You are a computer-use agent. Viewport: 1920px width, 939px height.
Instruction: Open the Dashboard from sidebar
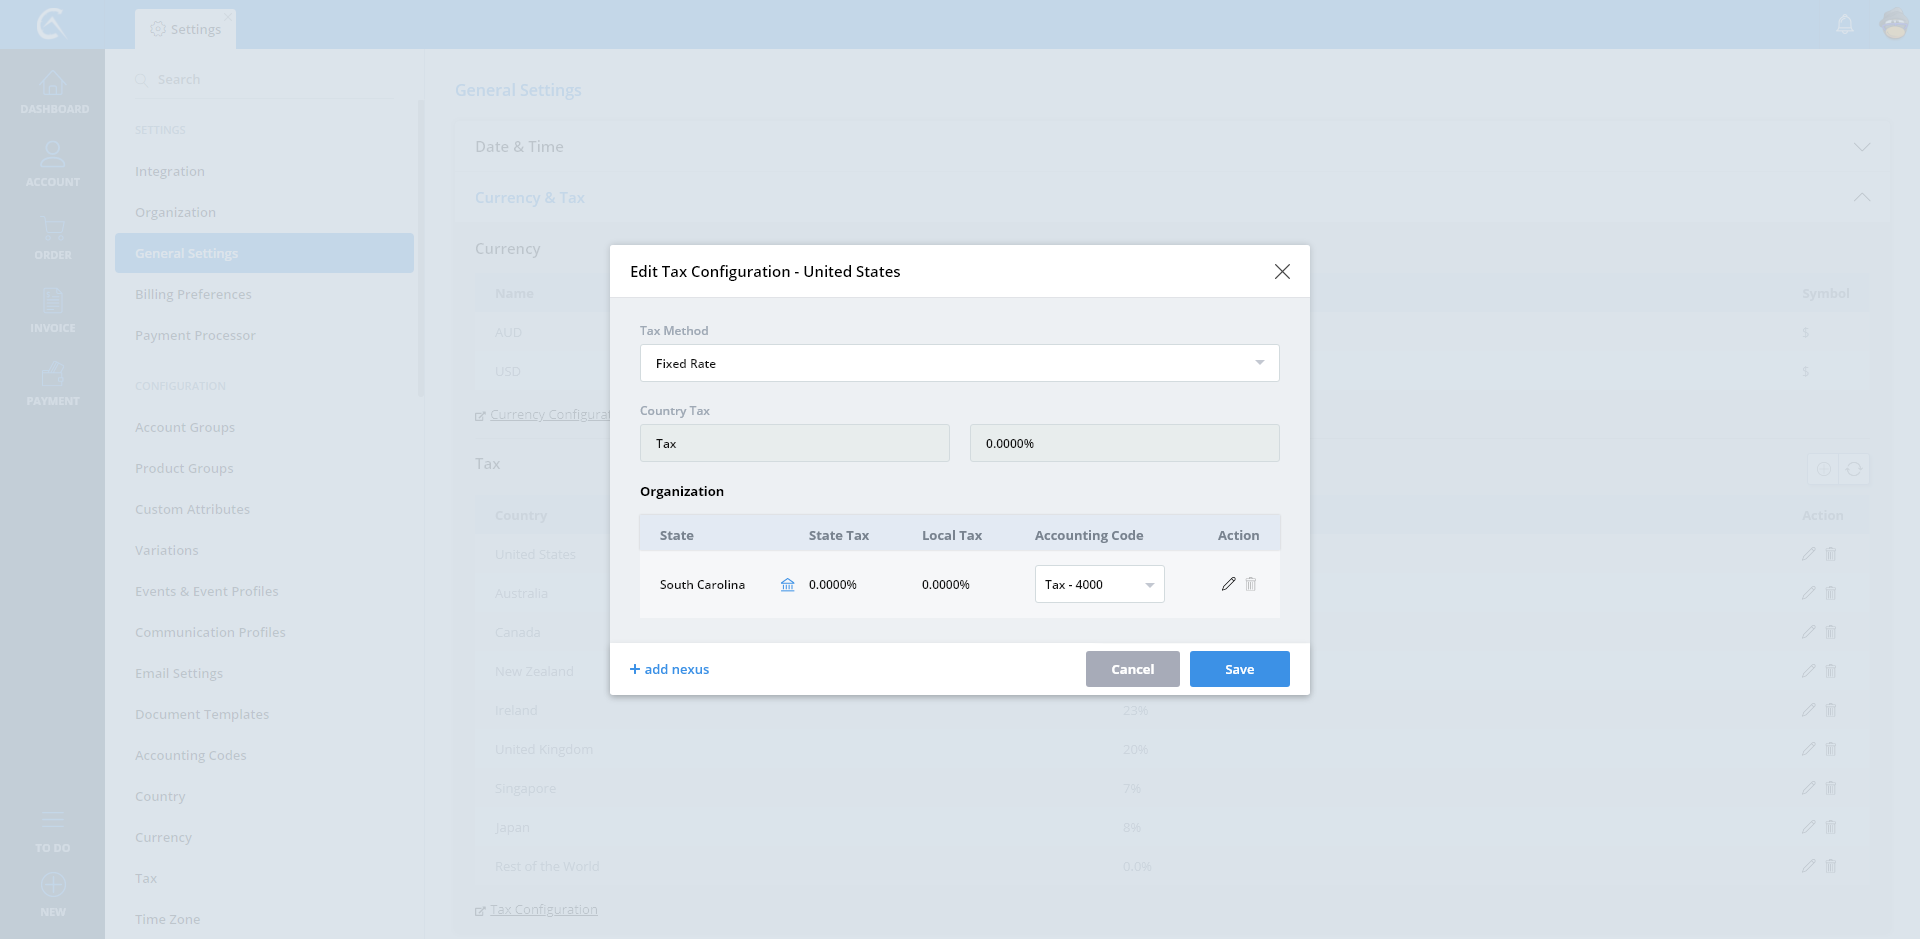(53, 92)
